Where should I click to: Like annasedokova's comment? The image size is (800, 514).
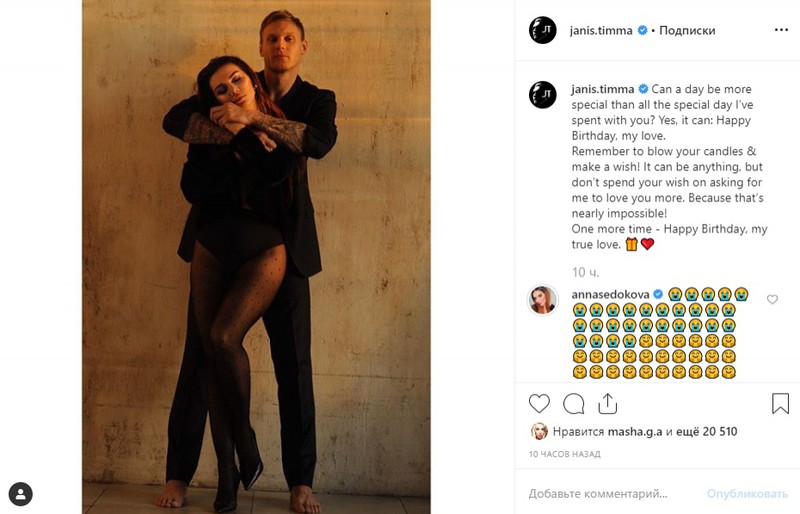pyautogui.click(x=772, y=299)
